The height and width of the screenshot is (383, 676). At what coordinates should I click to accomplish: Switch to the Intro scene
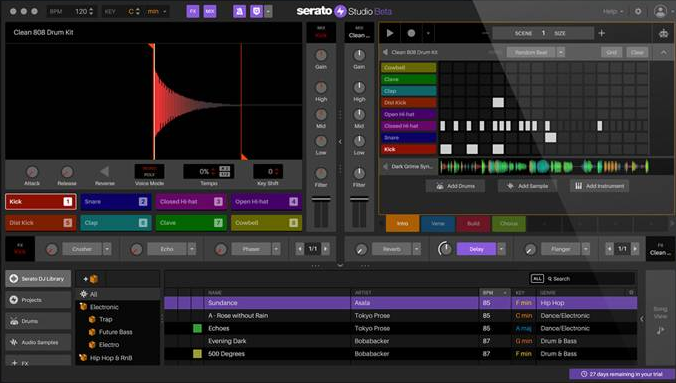402,223
